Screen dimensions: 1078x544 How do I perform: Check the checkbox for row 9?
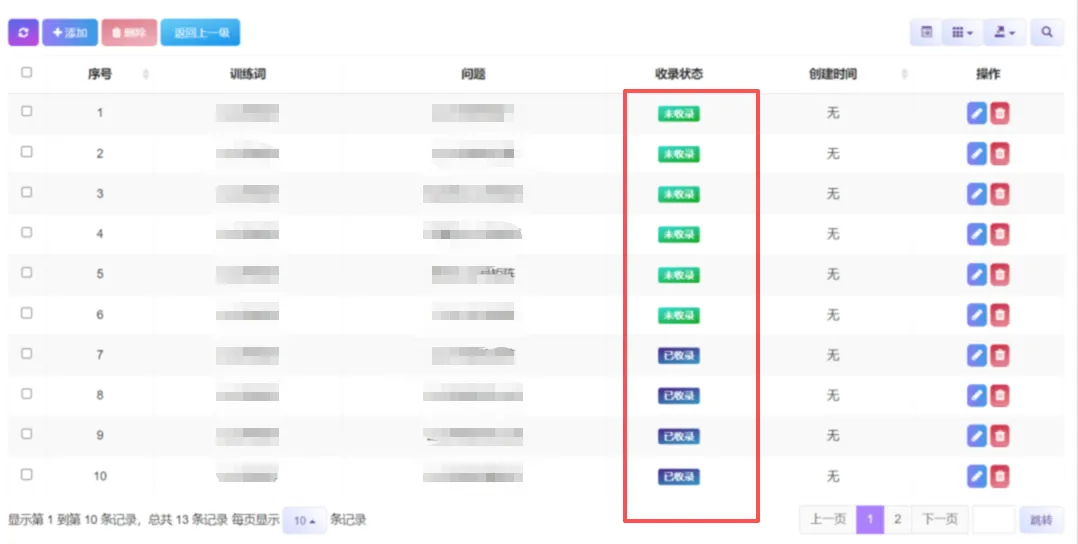pyautogui.click(x=27, y=434)
